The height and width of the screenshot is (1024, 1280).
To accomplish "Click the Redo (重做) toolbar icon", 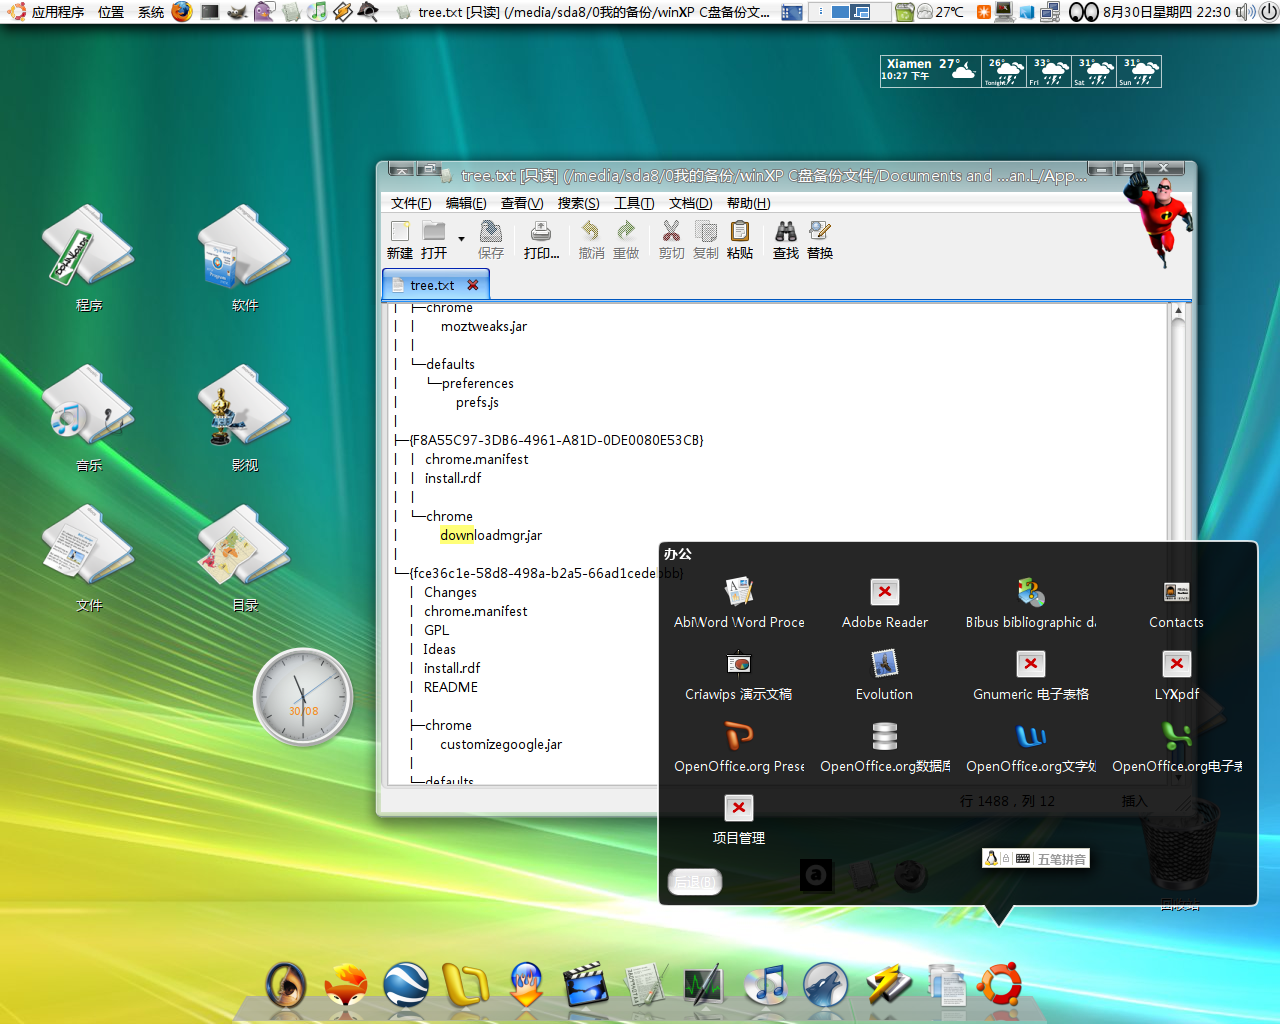I will pos(626,240).
